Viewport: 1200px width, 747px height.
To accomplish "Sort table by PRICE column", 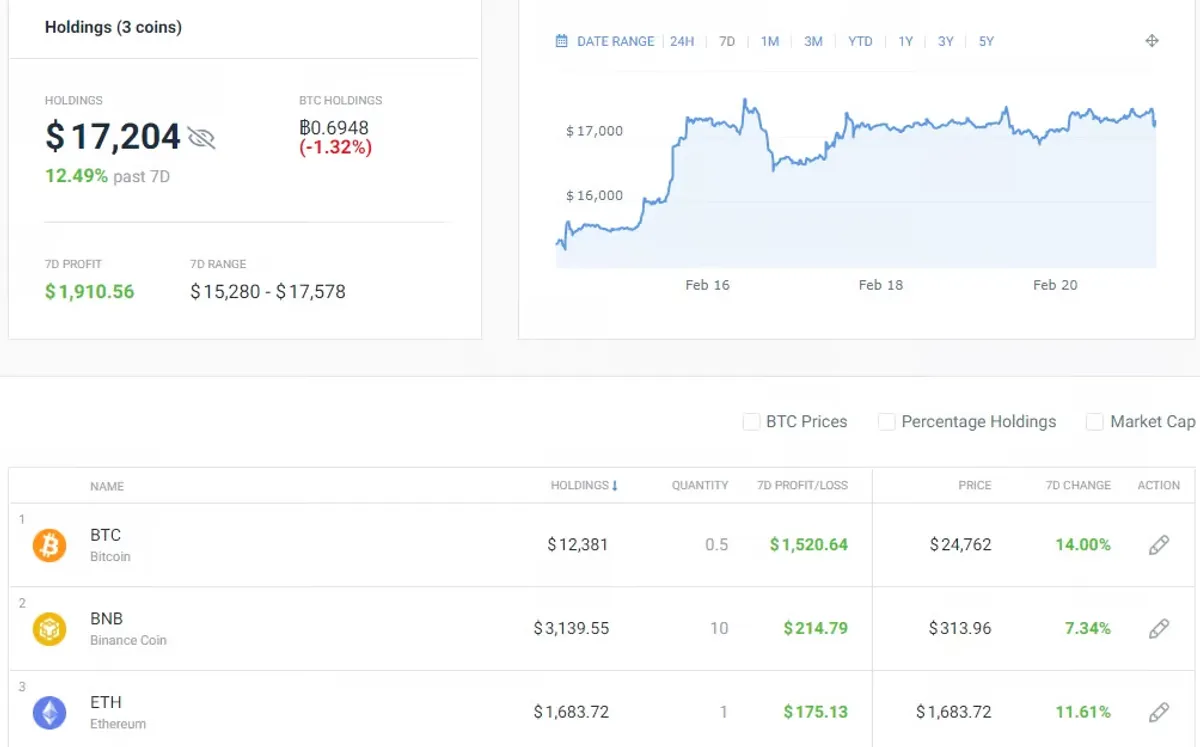I will pyautogui.click(x=975, y=485).
